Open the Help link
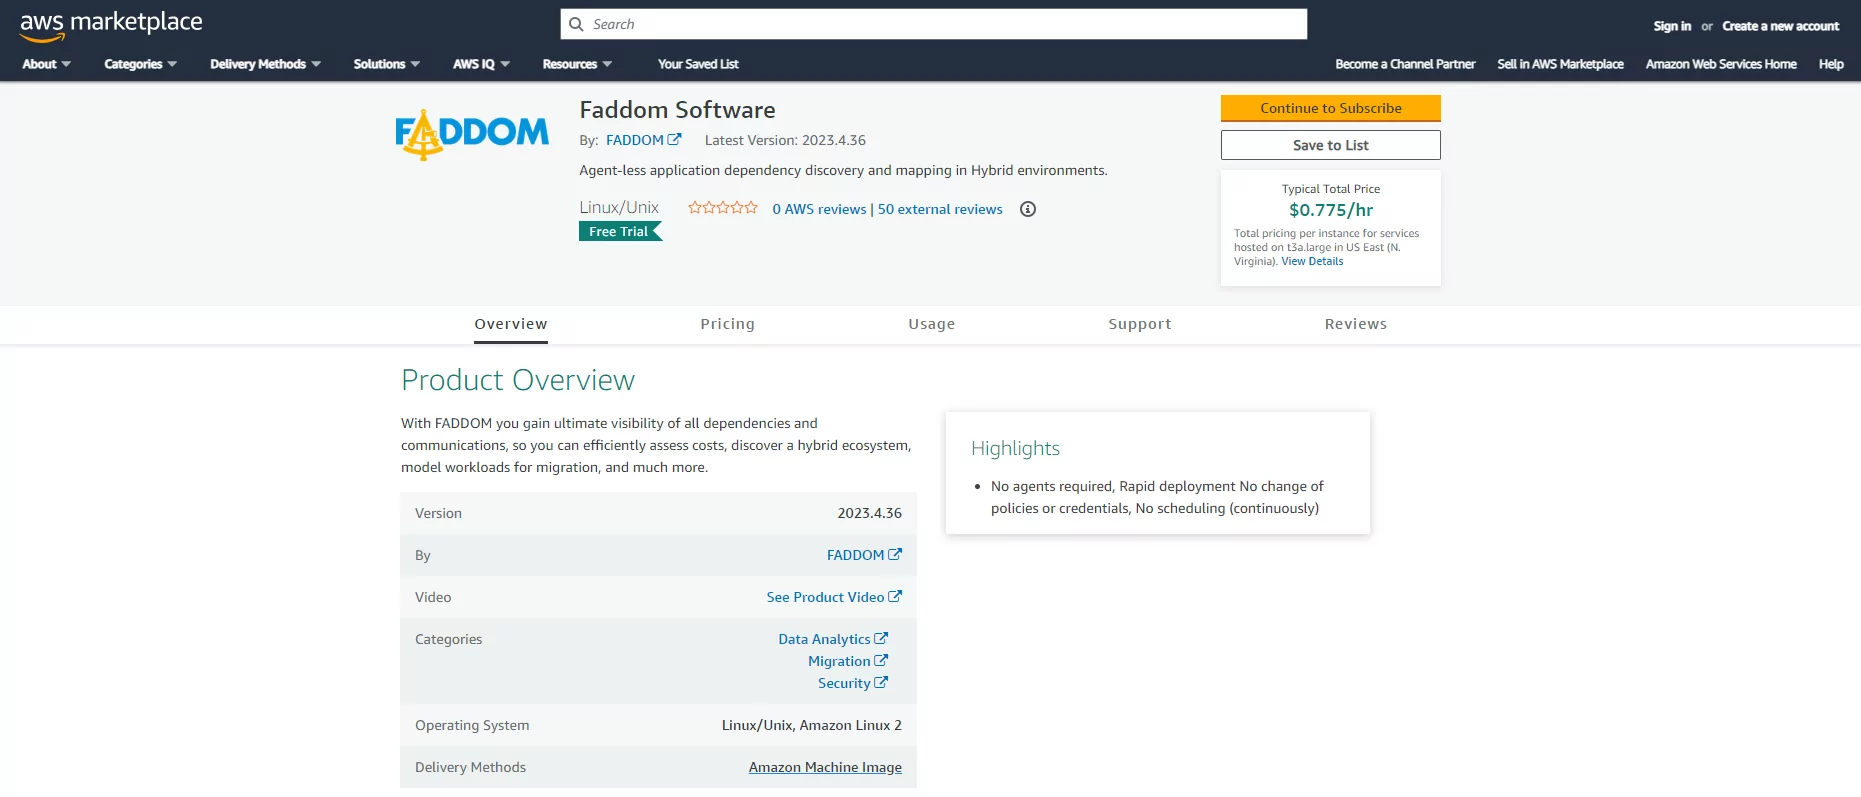Image resolution: width=1861 pixels, height=797 pixels. pyautogui.click(x=1831, y=64)
